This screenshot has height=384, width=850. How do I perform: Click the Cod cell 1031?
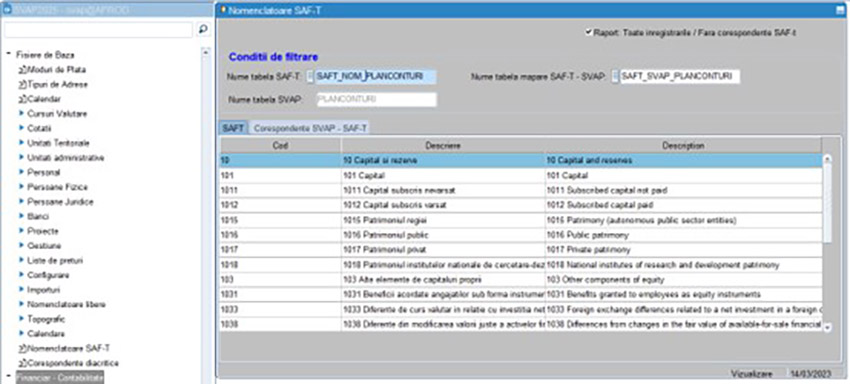280,295
